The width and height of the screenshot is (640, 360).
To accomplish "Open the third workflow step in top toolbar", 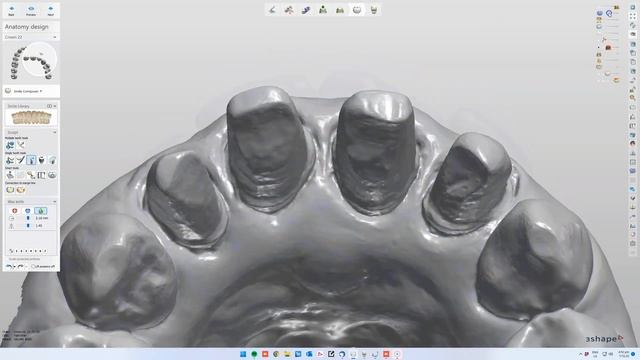I will pyautogui.click(x=306, y=10).
